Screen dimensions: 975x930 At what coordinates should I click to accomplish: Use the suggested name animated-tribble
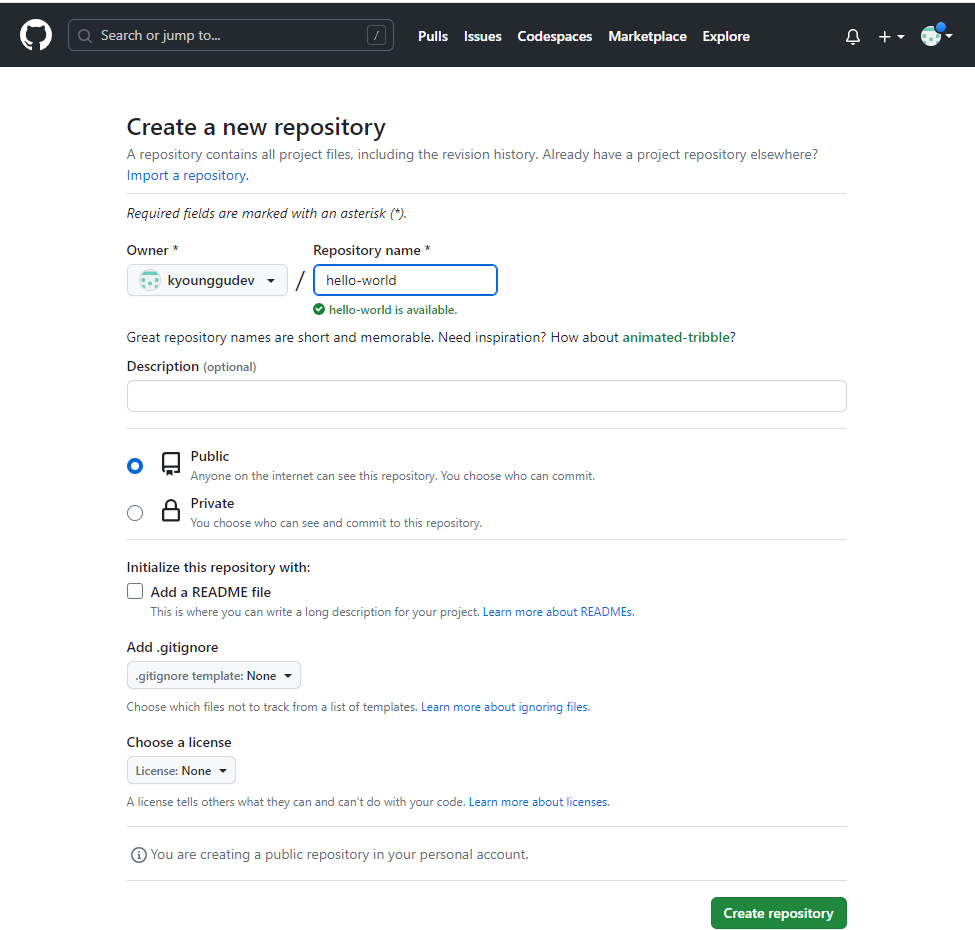[676, 337]
